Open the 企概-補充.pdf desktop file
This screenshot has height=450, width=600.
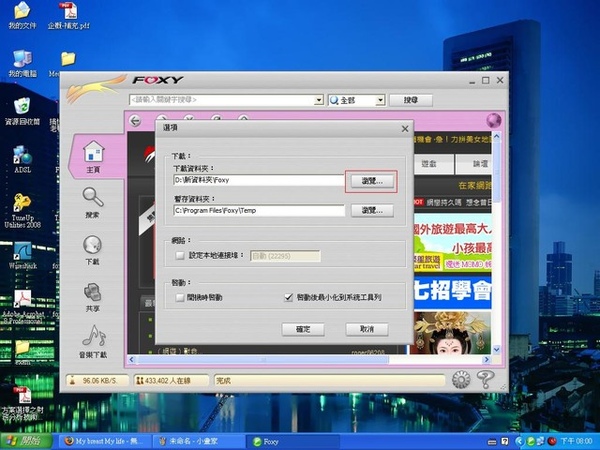[68, 15]
